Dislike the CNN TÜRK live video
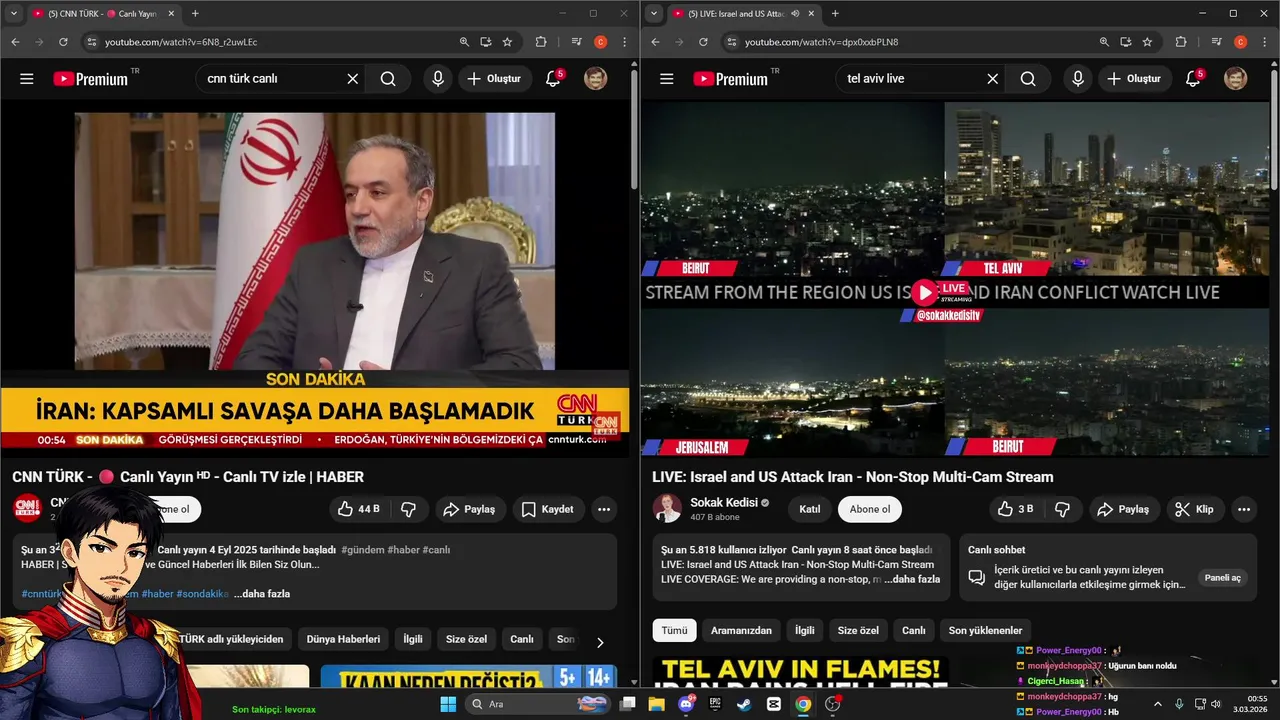Viewport: 1280px width, 720px height. 408,509
